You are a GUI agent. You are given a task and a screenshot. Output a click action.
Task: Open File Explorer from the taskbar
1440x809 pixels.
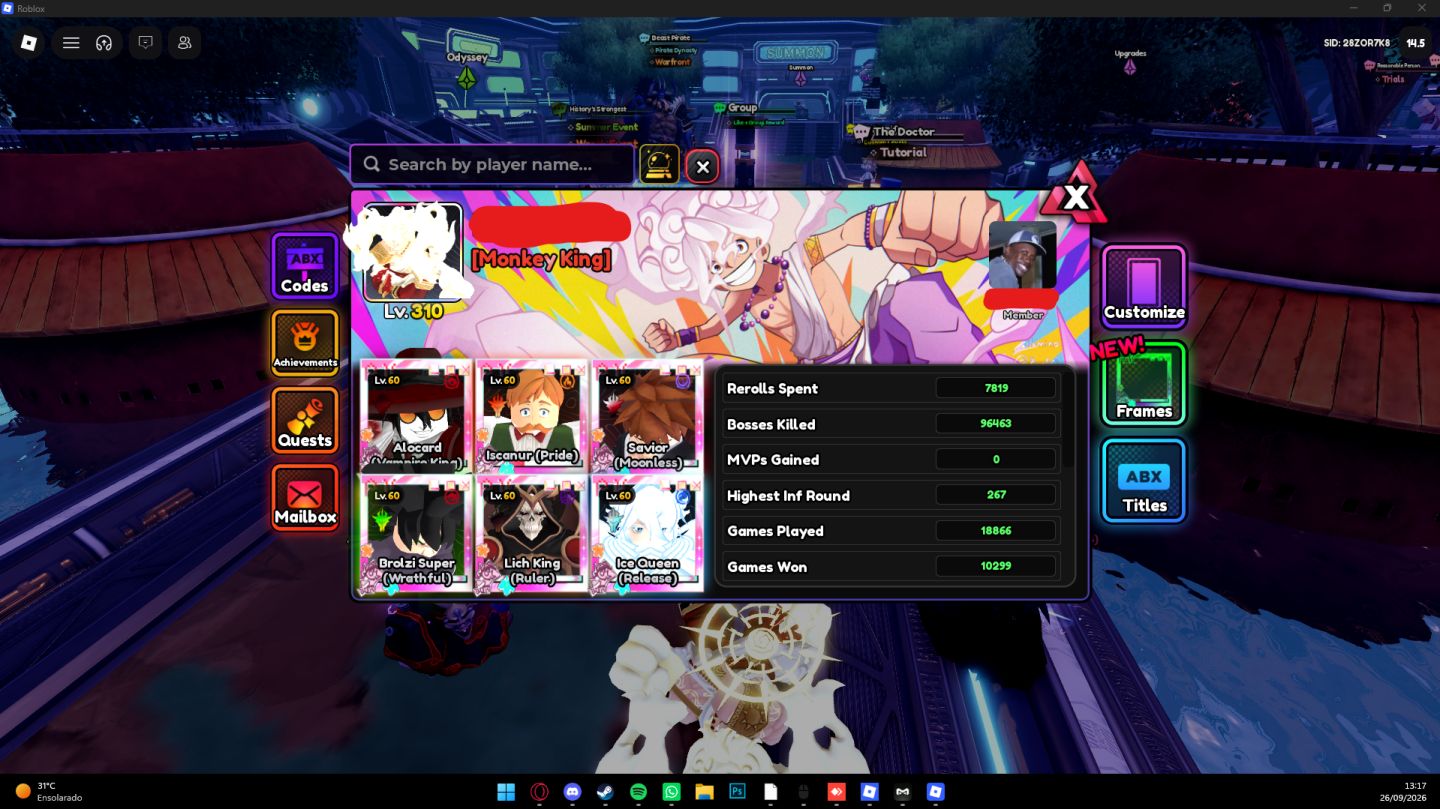pos(704,792)
